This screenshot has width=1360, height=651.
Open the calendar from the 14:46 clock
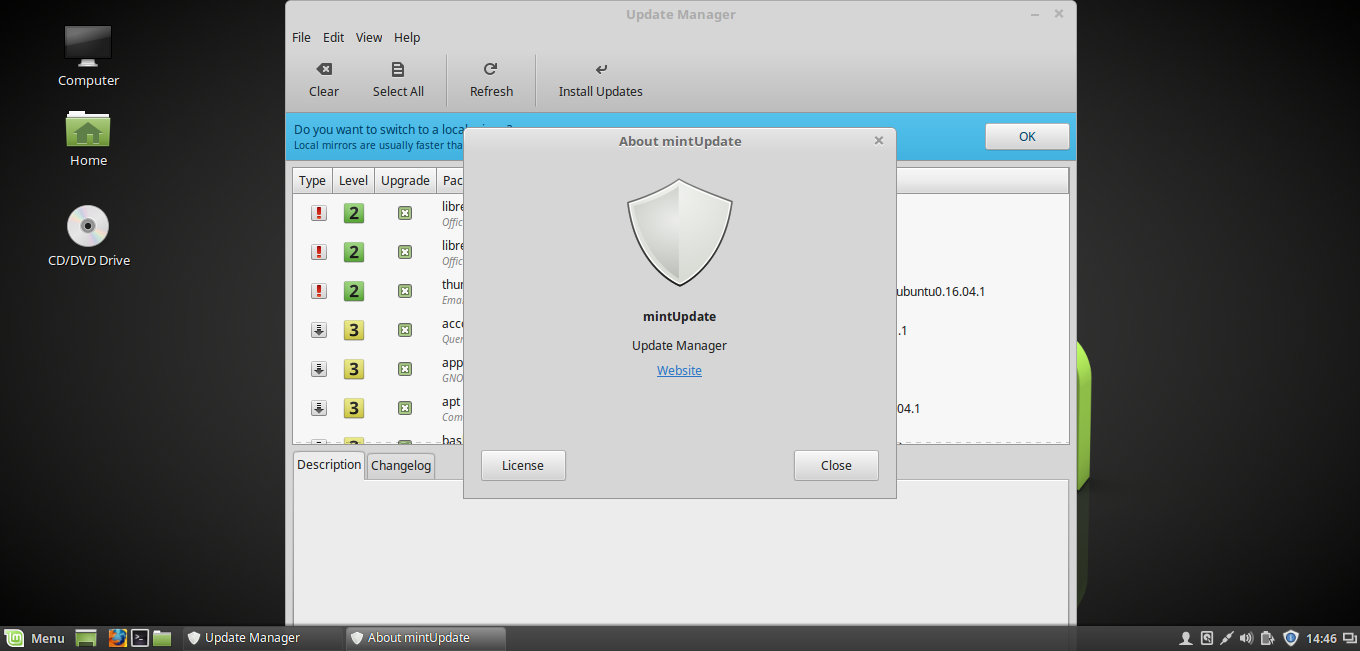(1322, 638)
